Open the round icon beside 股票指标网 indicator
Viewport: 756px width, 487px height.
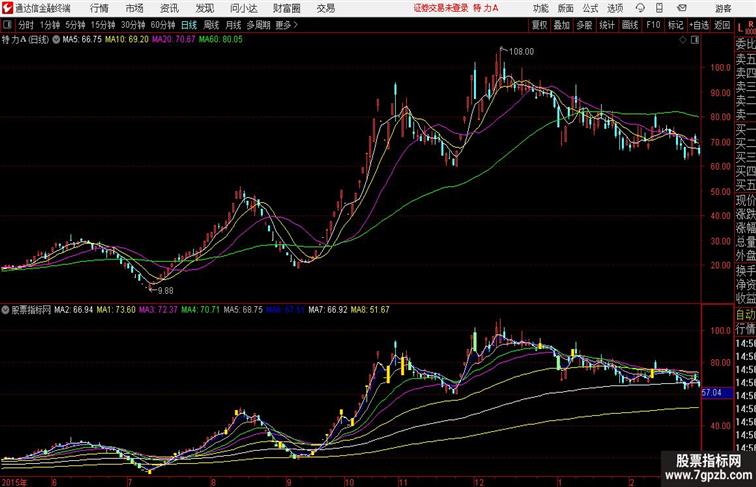pos(5,310)
